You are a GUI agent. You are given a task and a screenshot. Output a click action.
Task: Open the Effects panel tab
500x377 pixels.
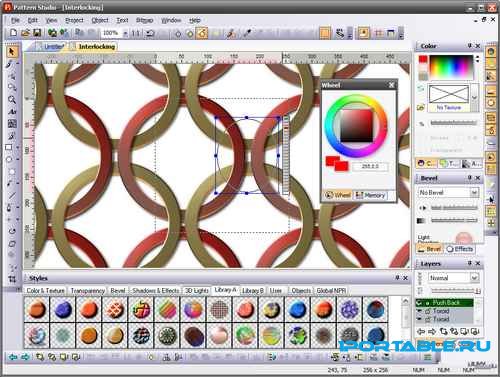460,249
